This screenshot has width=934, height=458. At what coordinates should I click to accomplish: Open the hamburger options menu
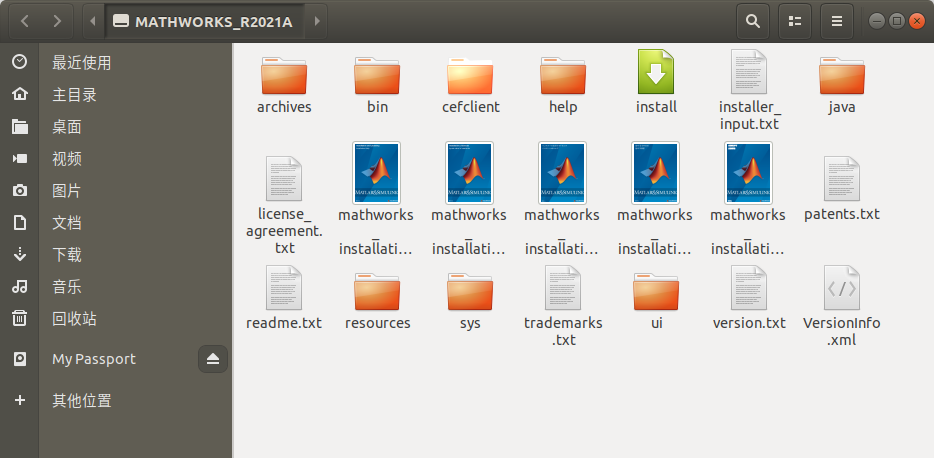pyautogui.click(x=837, y=21)
